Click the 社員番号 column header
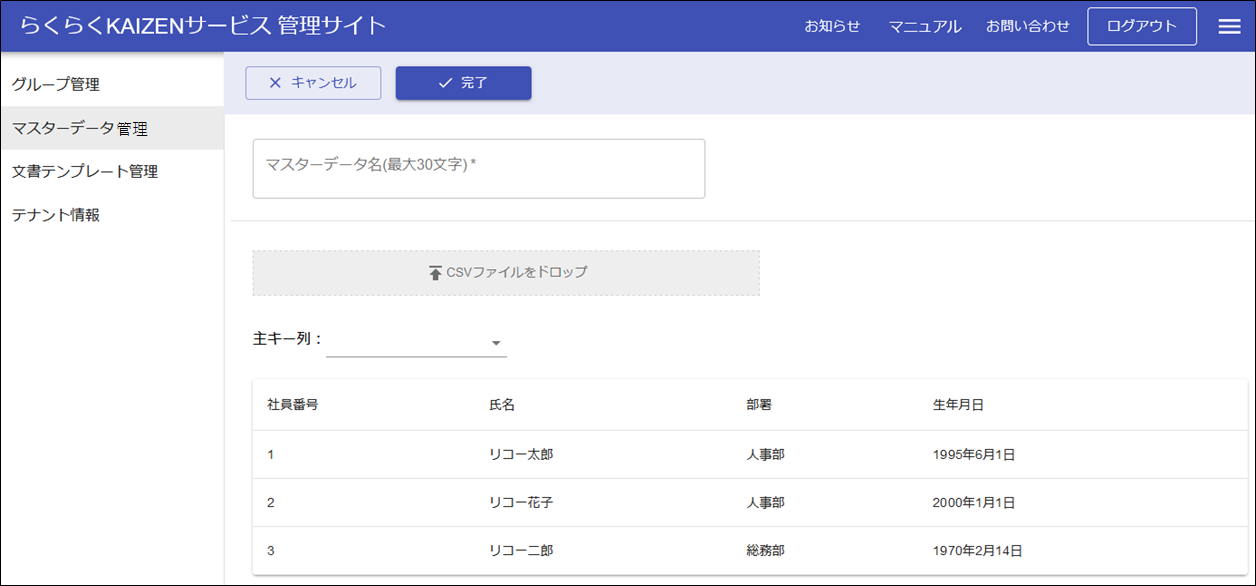The width and height of the screenshot is (1256, 586). click(293, 405)
